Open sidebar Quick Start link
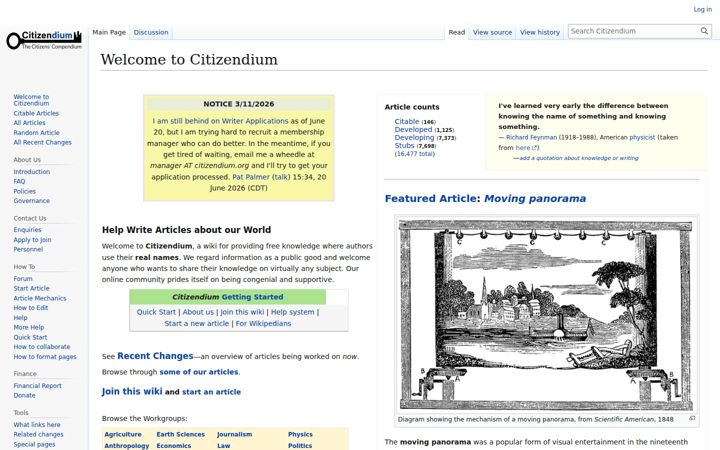 [x=30, y=337]
